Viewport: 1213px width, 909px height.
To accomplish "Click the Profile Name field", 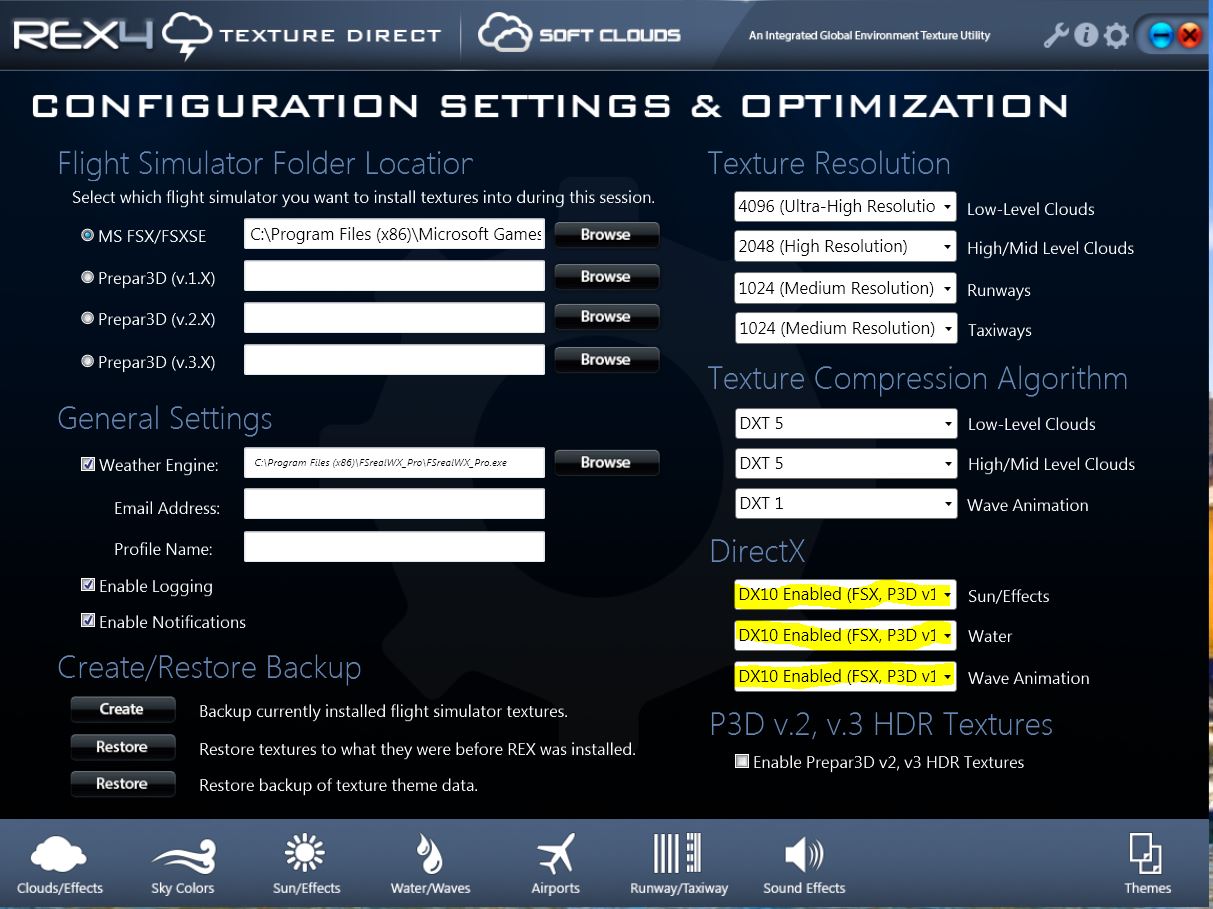I will 394,547.
